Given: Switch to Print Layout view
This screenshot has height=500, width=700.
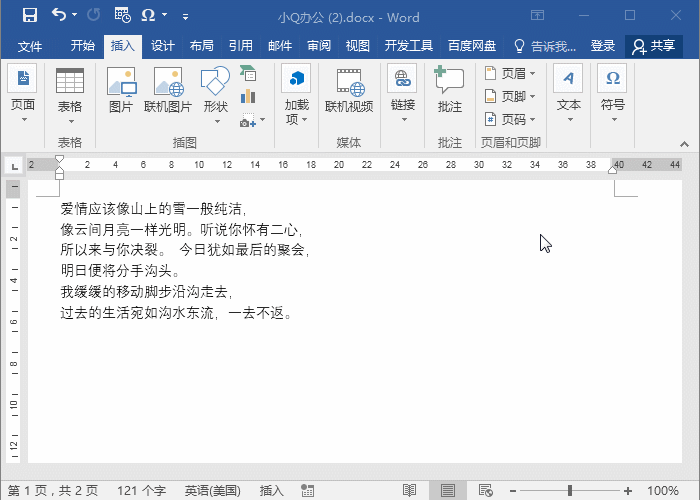Looking at the screenshot, I should point(447,491).
